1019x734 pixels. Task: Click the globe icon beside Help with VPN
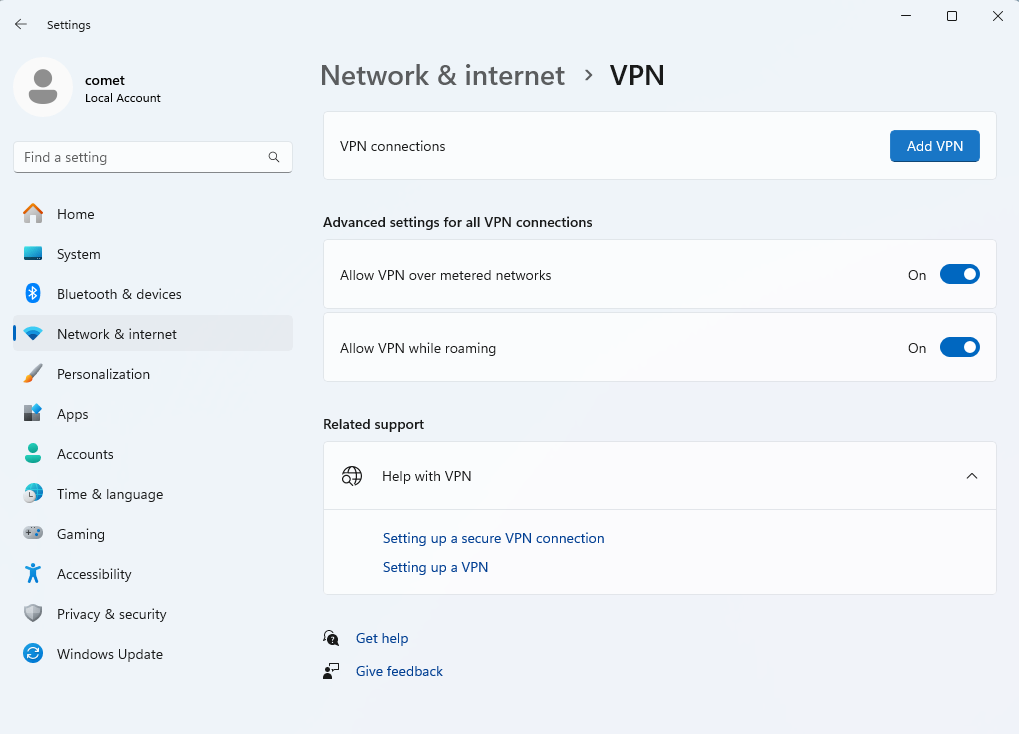[352, 476]
